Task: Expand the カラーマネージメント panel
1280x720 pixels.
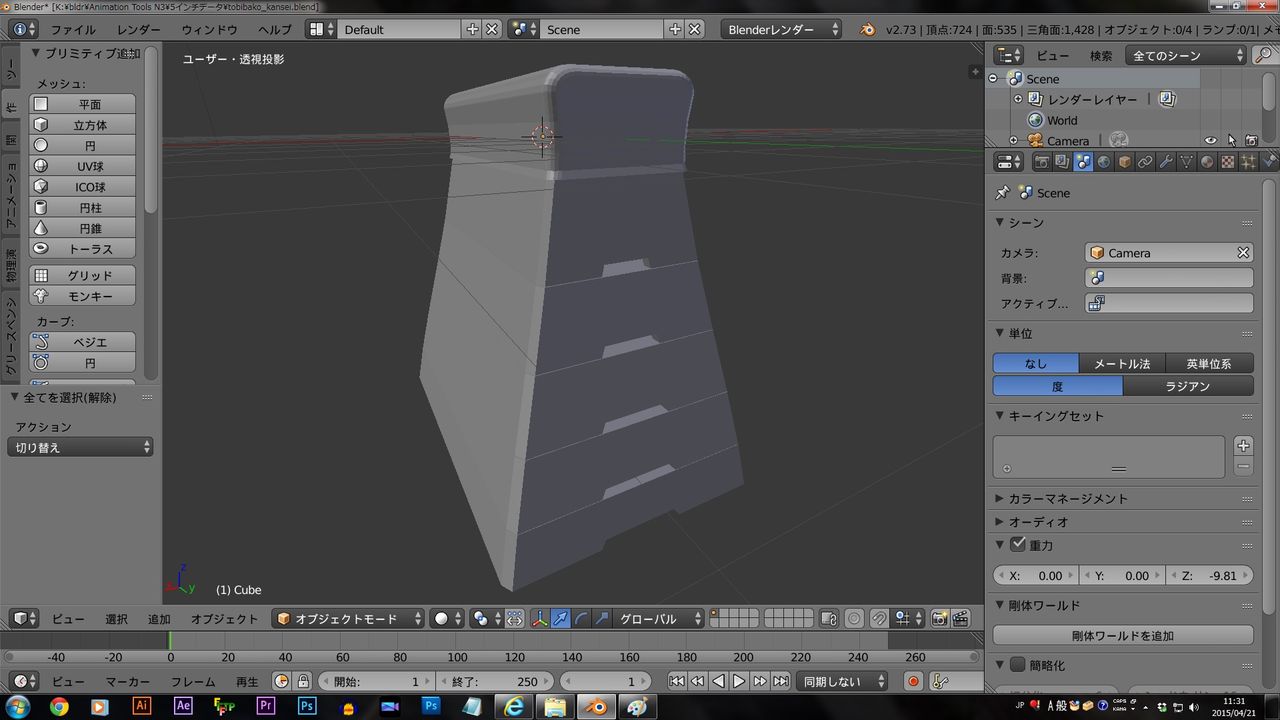Action: 1068,498
